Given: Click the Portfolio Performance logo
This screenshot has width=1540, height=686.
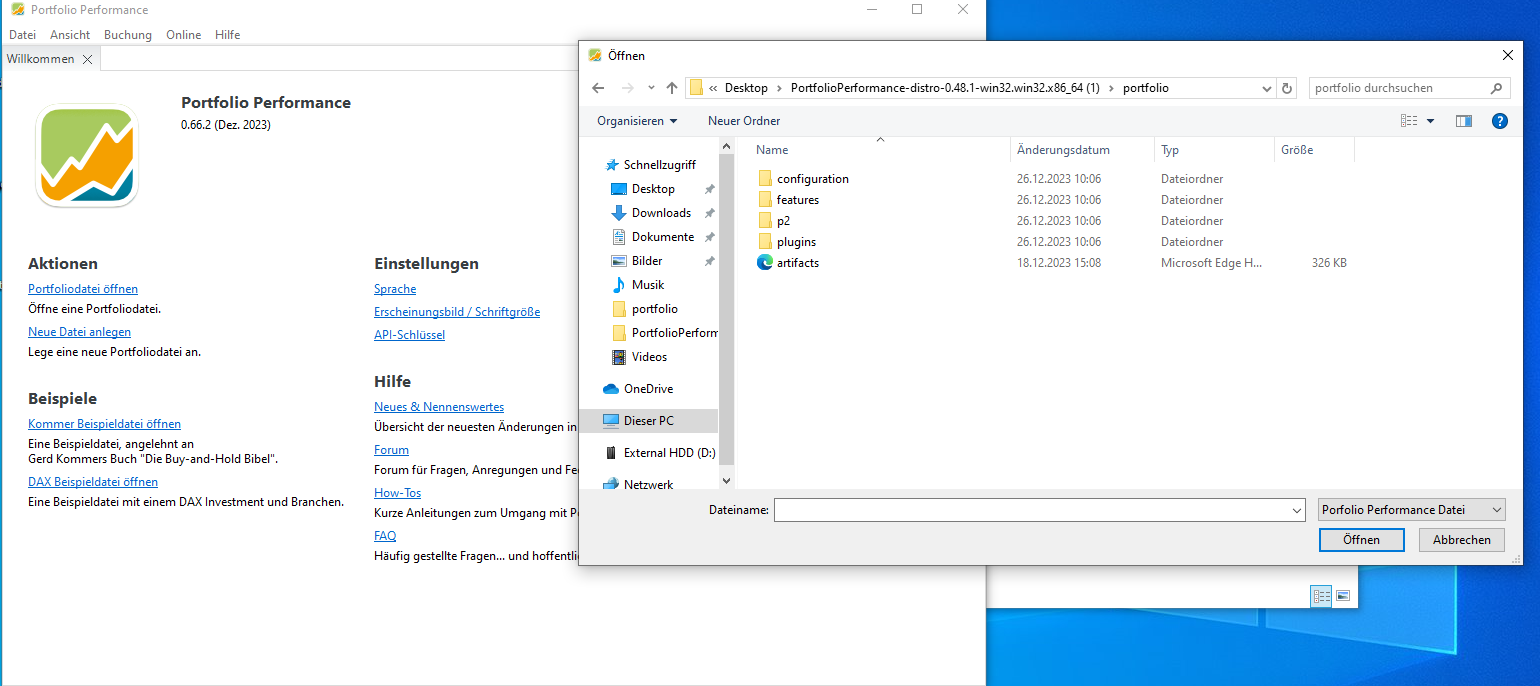Looking at the screenshot, I should coord(87,156).
